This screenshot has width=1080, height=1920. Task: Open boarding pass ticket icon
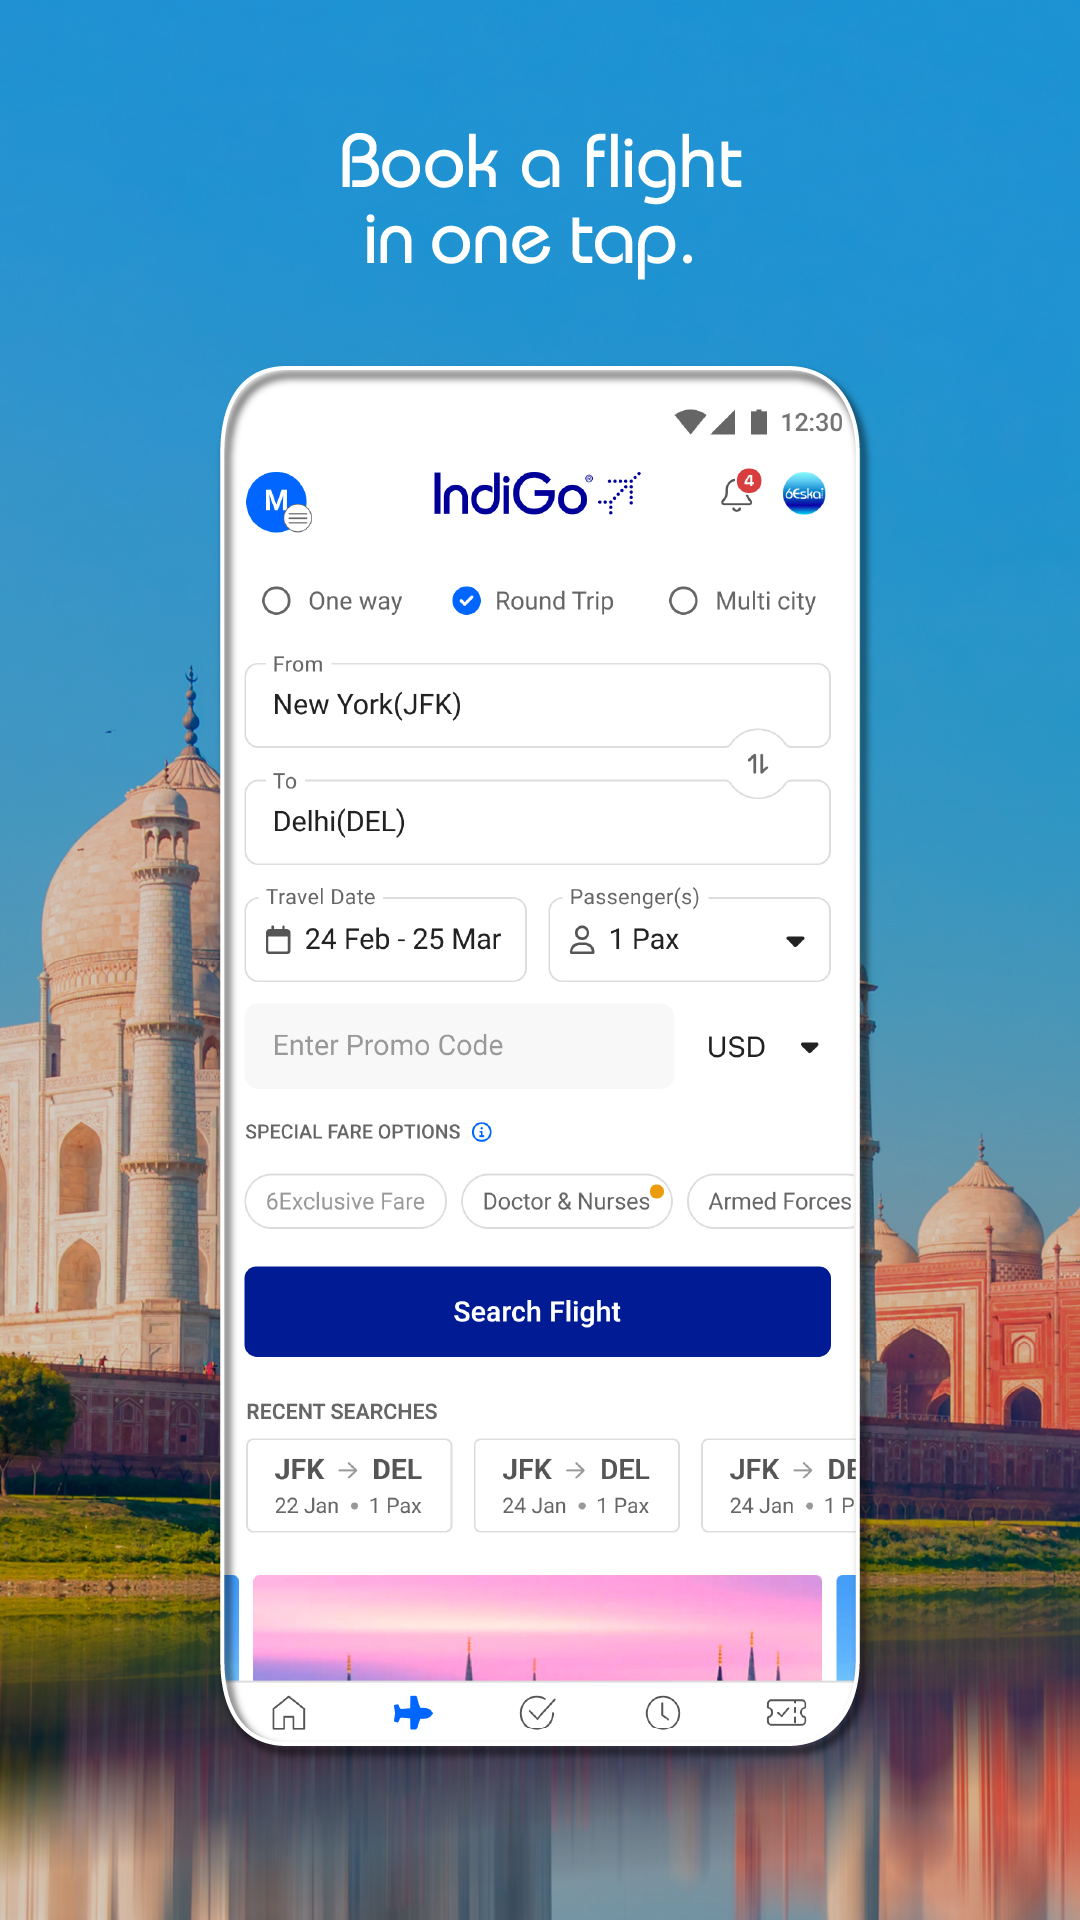pos(787,1713)
